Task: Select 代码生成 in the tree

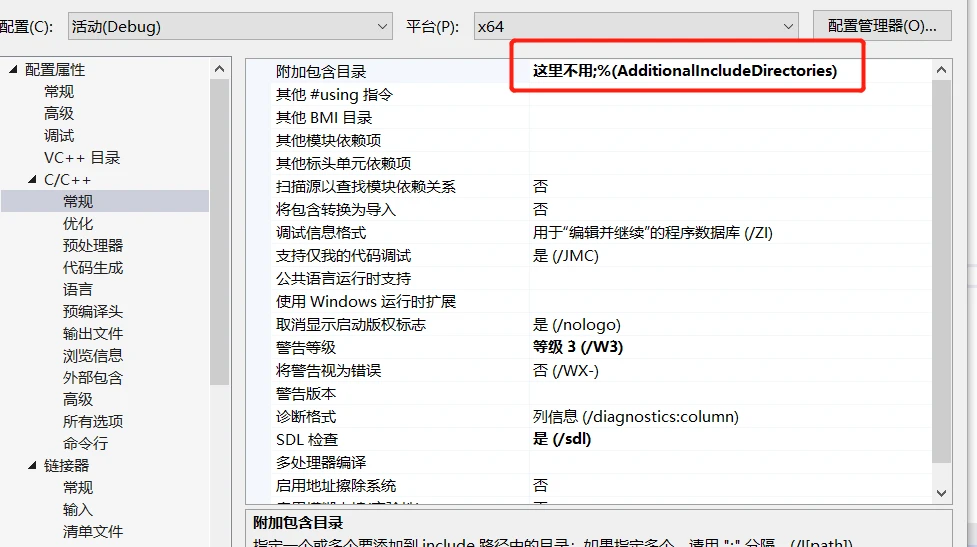Action: tap(93, 268)
